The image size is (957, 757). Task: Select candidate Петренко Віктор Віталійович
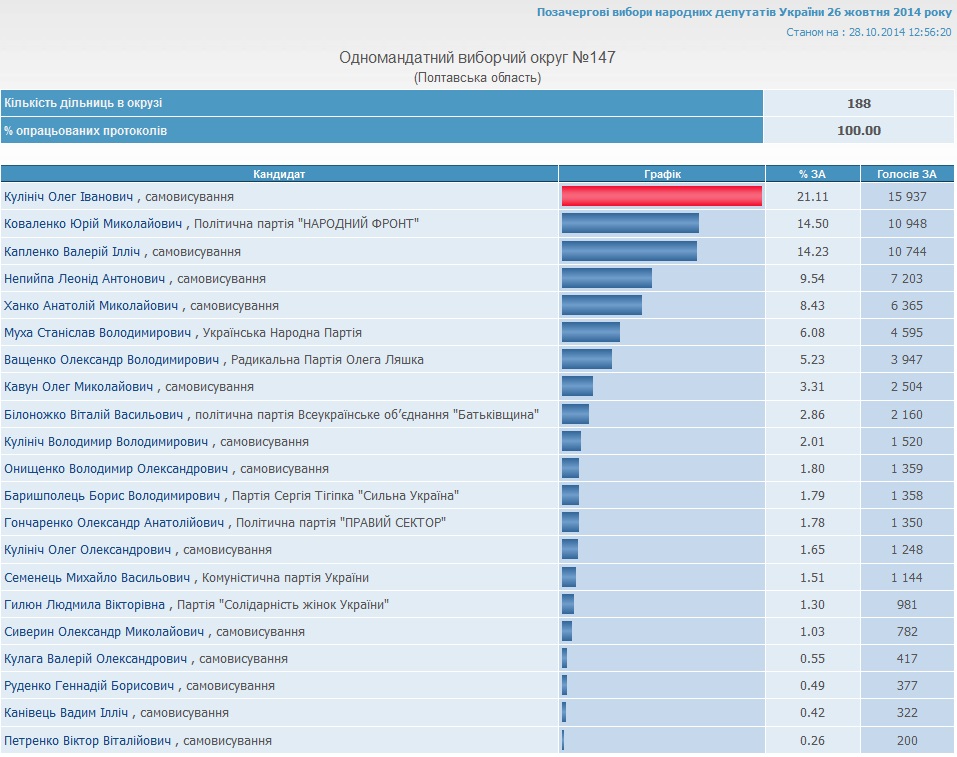(x=89, y=740)
